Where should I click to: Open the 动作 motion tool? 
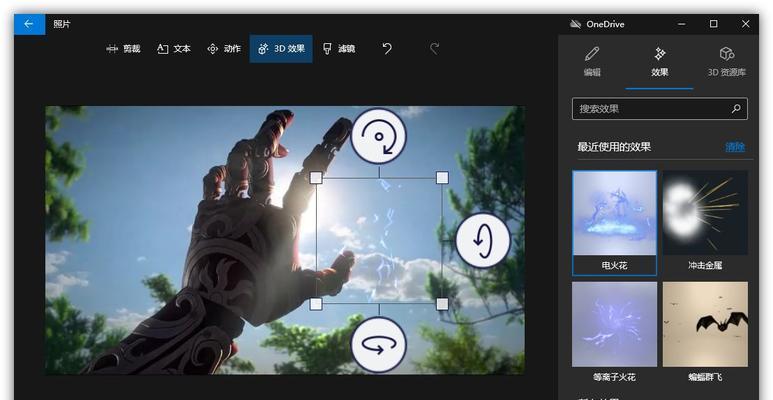point(223,49)
